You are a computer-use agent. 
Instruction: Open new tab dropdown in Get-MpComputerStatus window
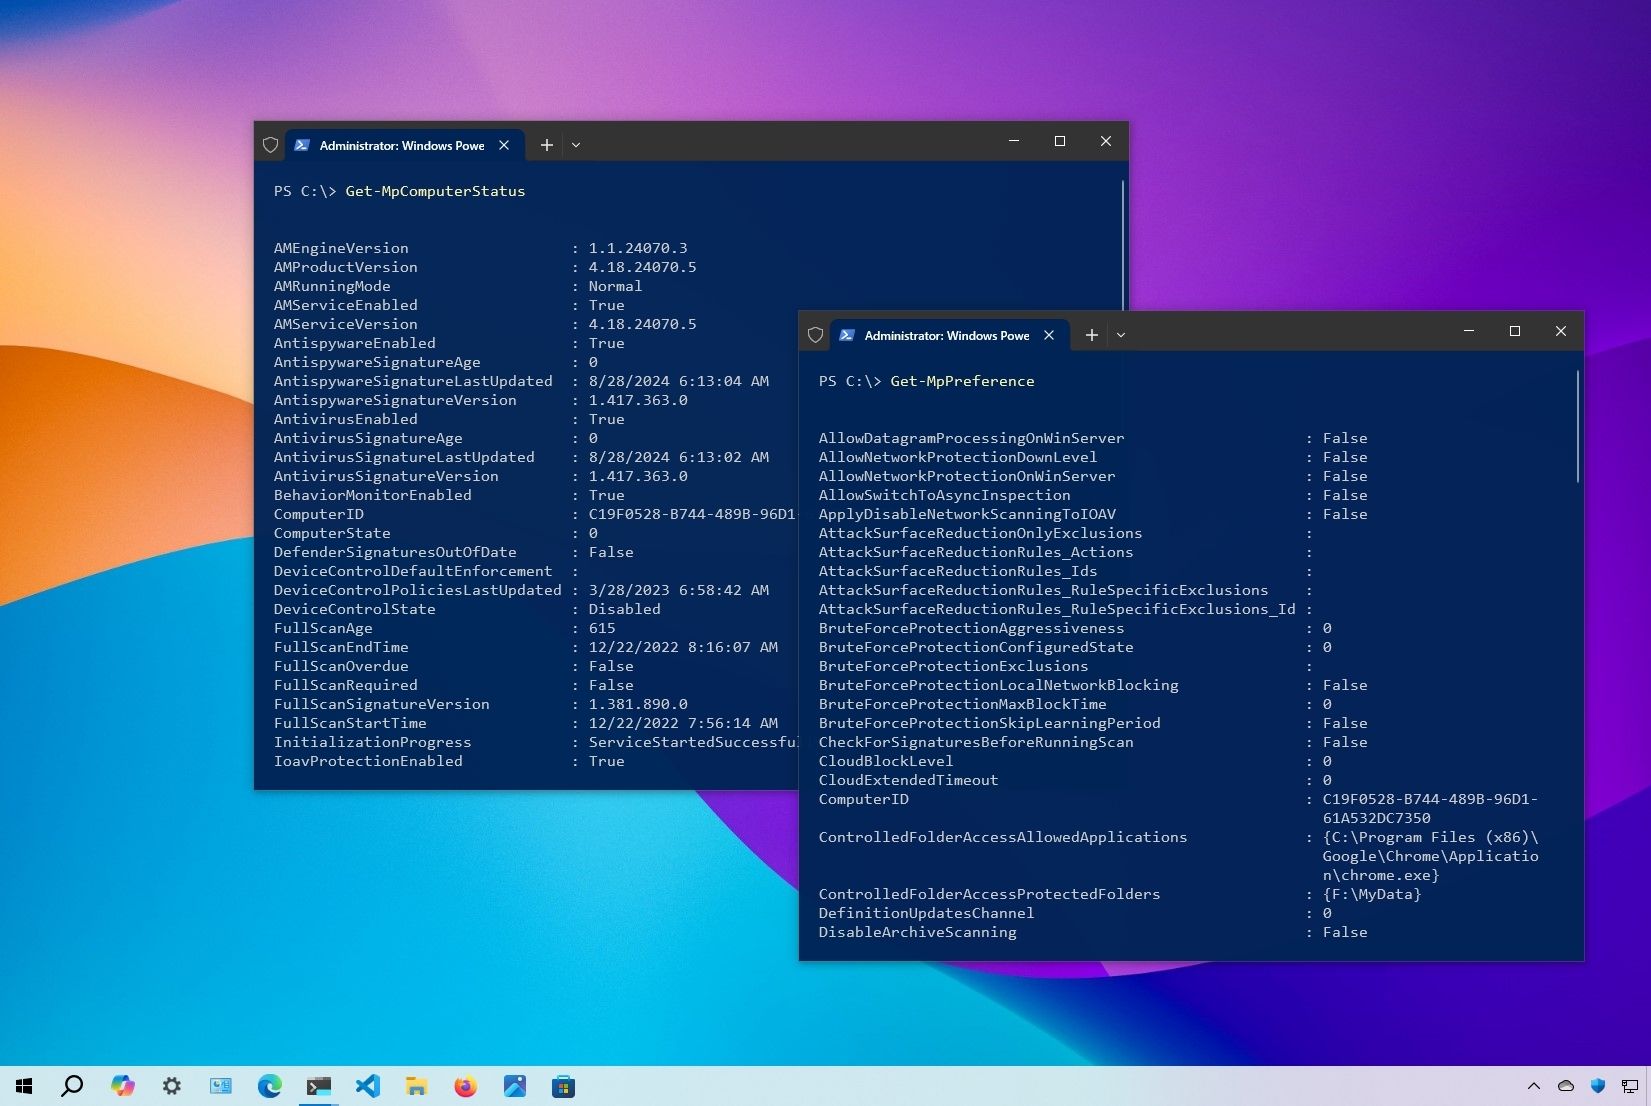point(576,145)
